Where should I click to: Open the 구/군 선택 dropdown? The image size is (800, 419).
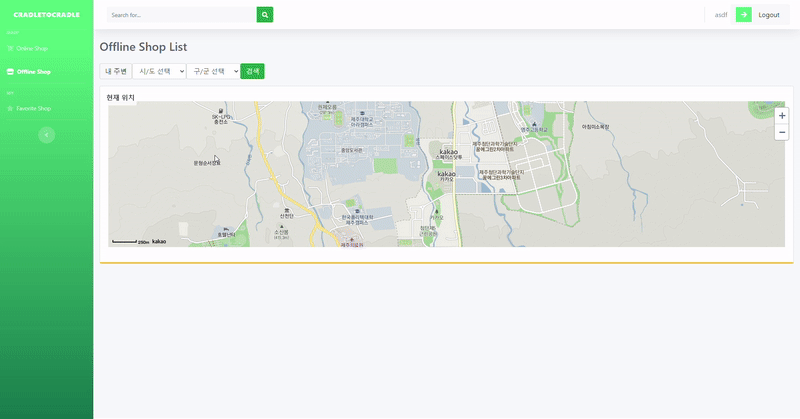pos(213,71)
